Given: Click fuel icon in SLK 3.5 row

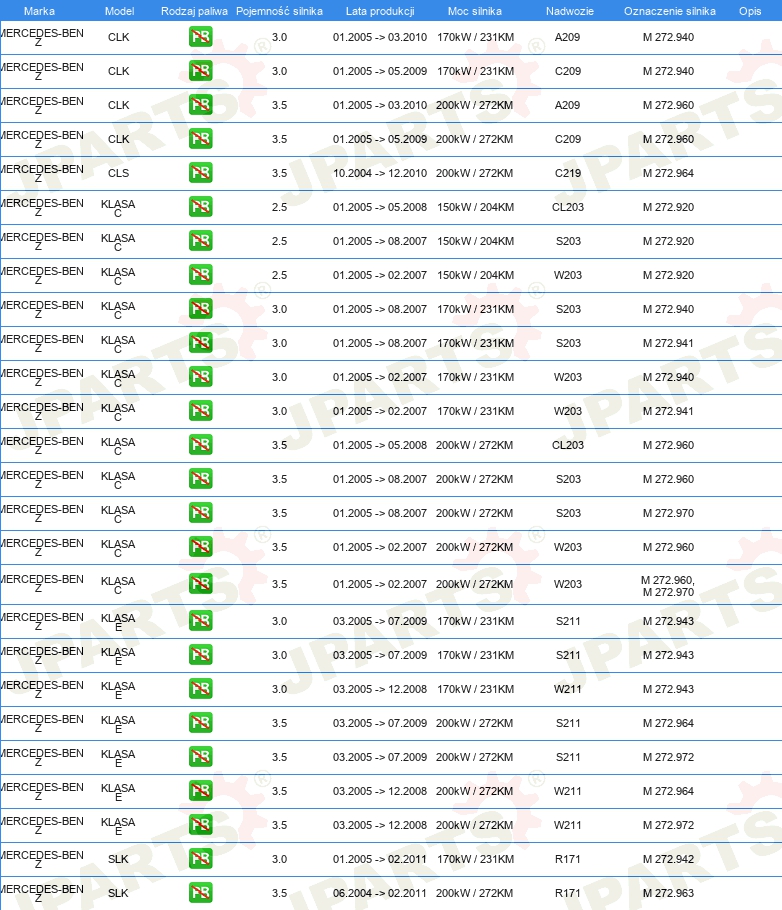Looking at the screenshot, I should pyautogui.click(x=200, y=893).
